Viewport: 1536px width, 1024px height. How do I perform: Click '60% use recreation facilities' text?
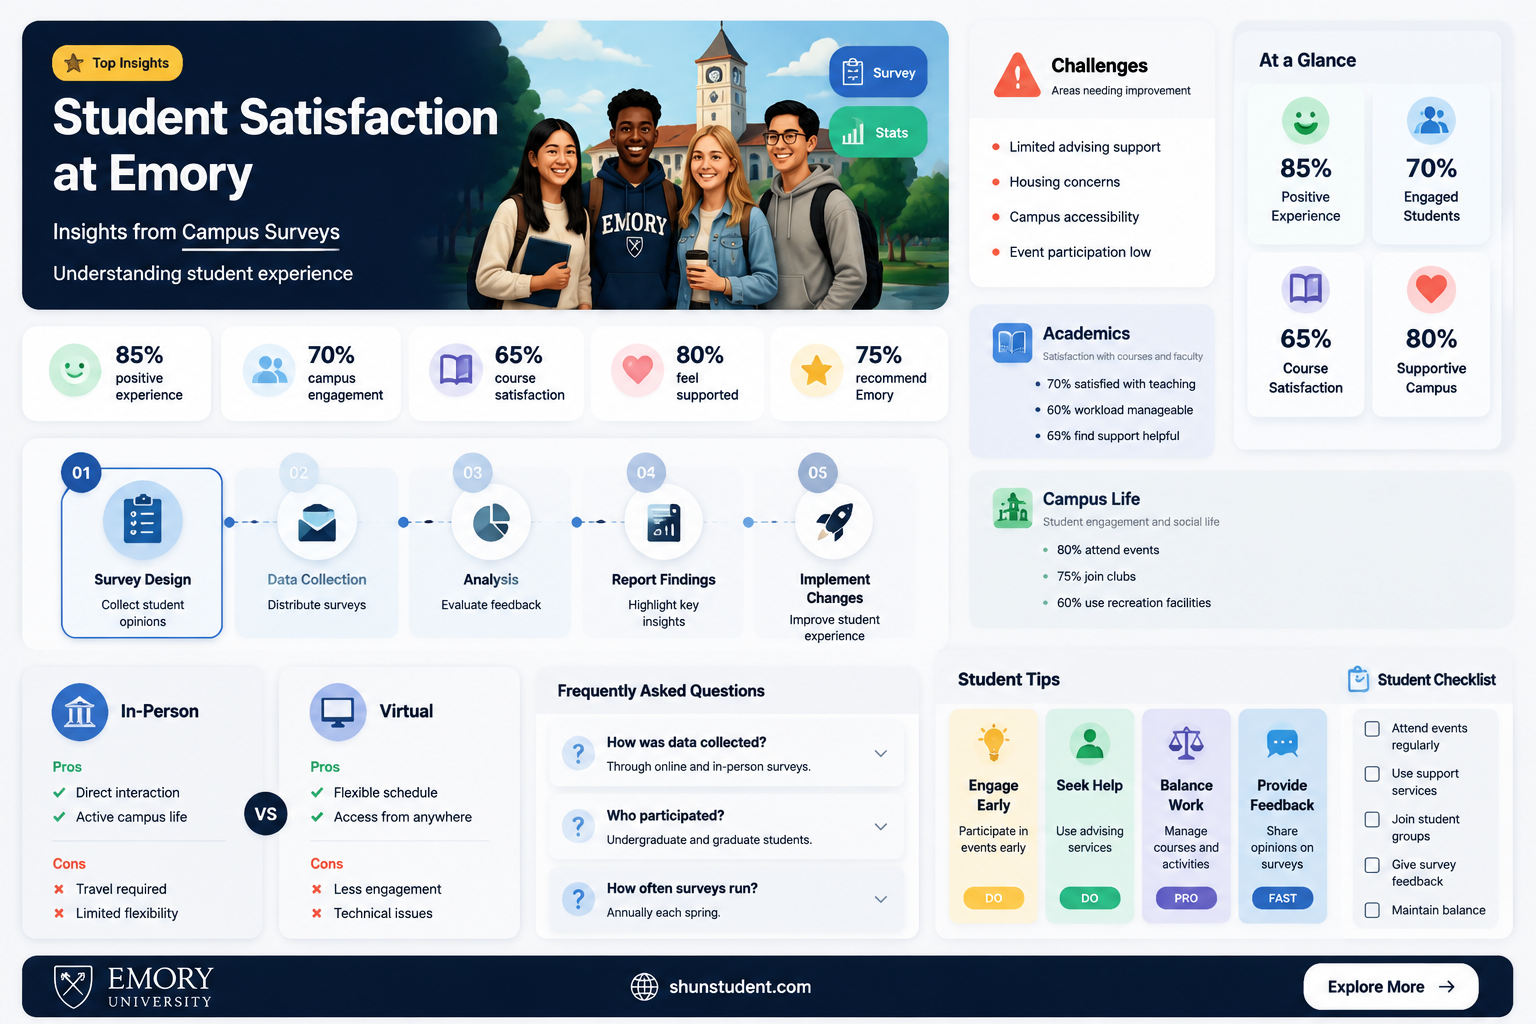pos(1134,603)
